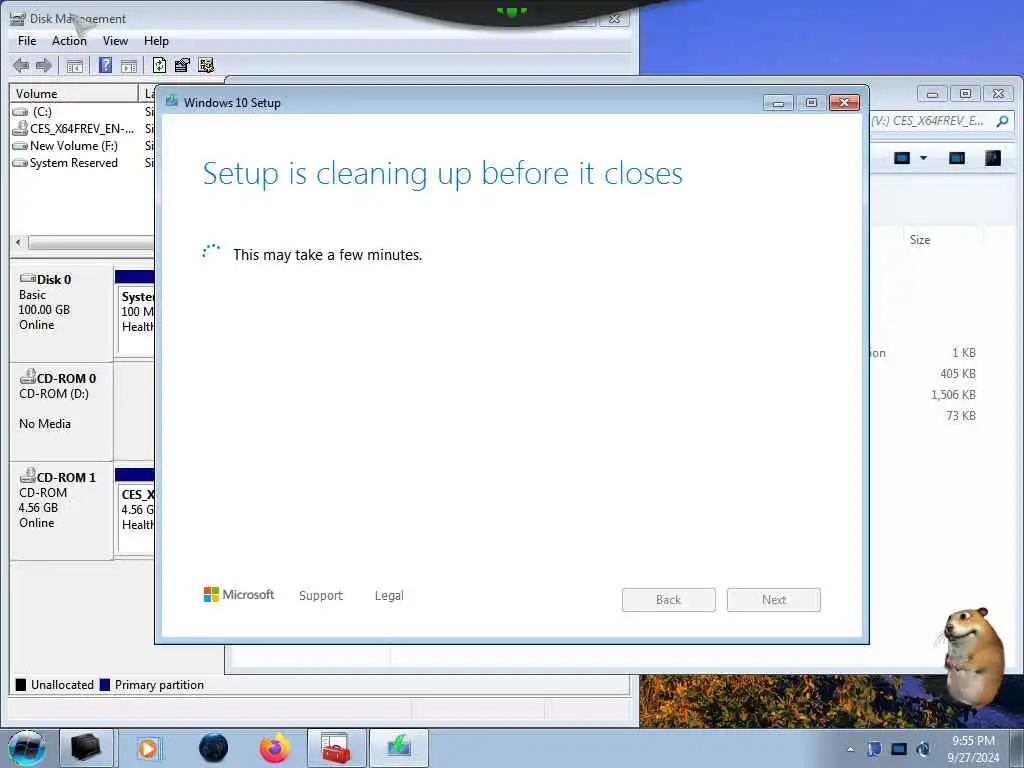This screenshot has width=1024, height=768.
Task: Toggle the action pane toolbar icon
Action: 129,65
